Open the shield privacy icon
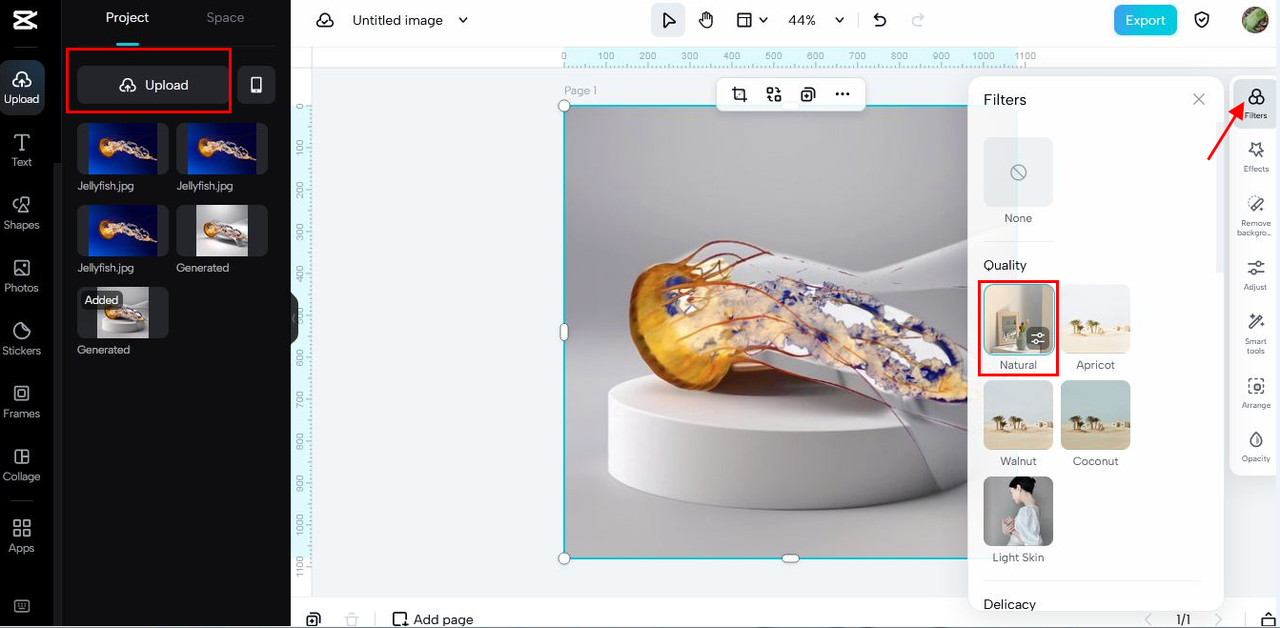The image size is (1280, 628). coord(1203,20)
